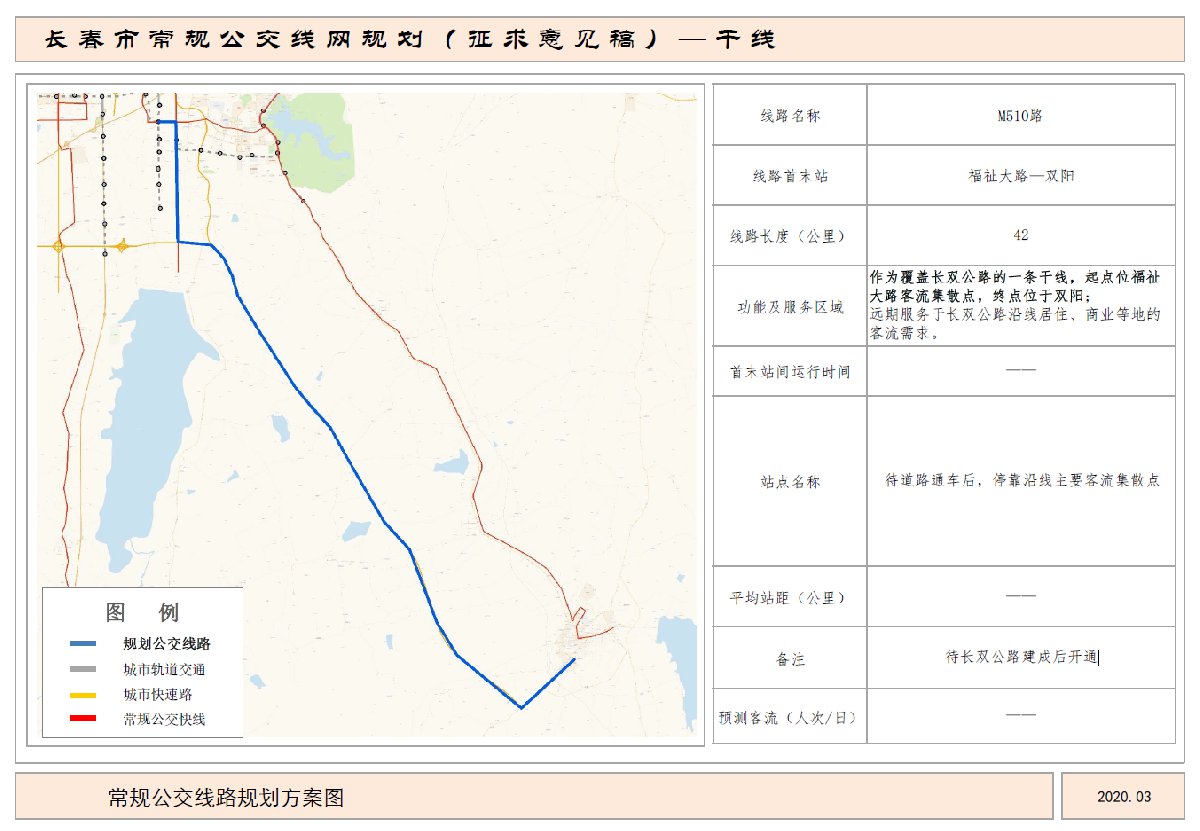Select the 预测客流（人次/日） row label
1200x831 pixels.
(790, 717)
